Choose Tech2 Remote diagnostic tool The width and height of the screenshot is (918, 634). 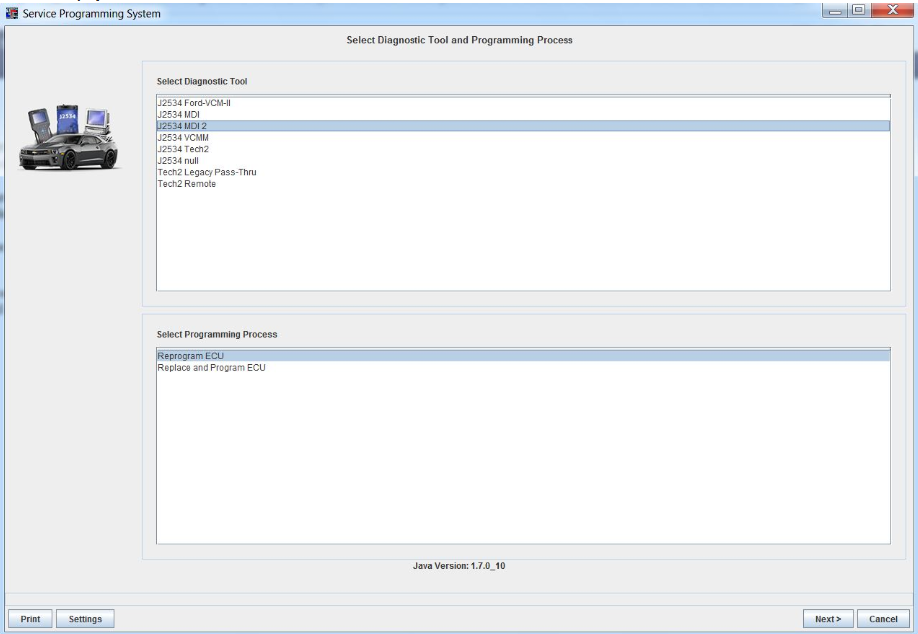(x=186, y=184)
